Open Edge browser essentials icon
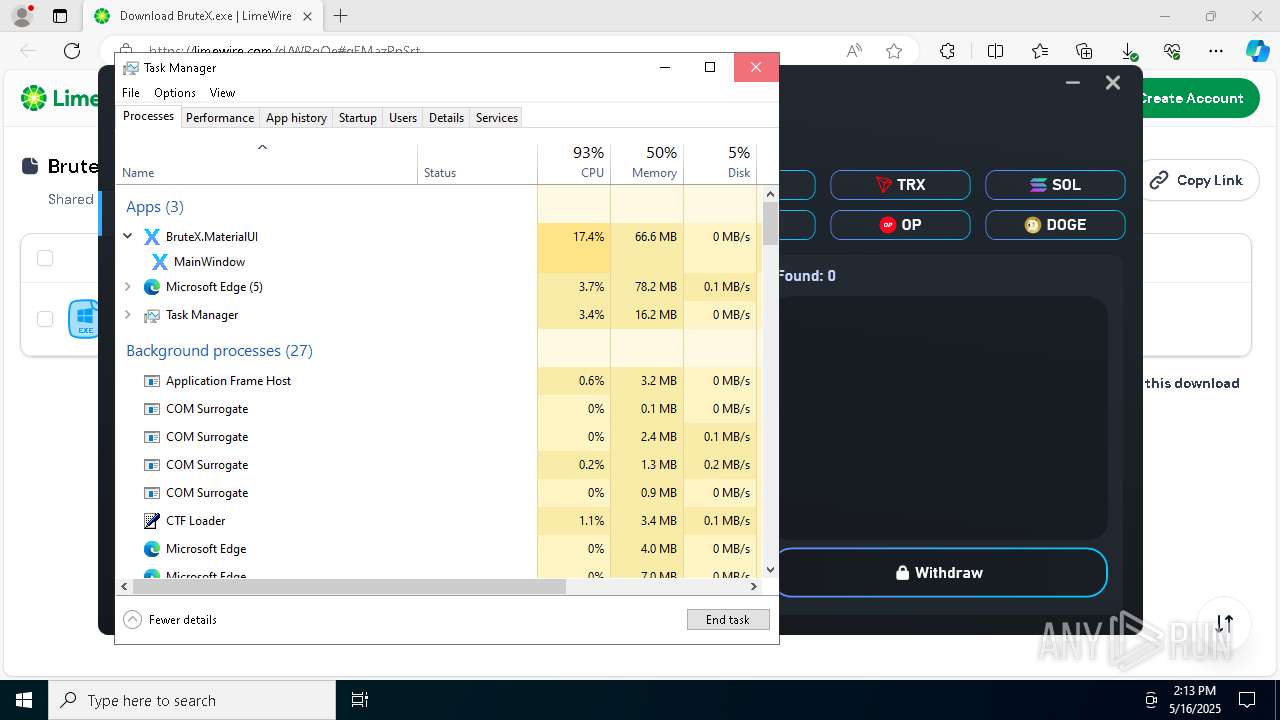The height and width of the screenshot is (720, 1280). tap(1172, 51)
